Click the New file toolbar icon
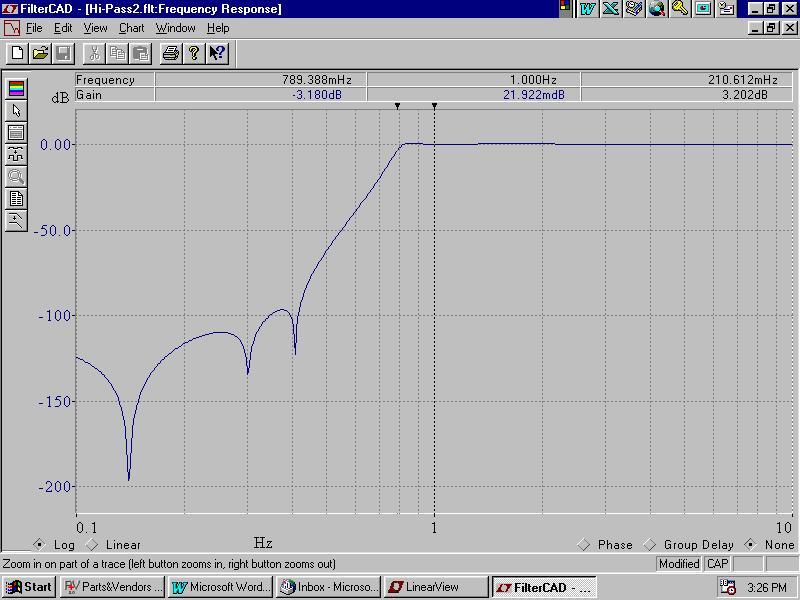This screenshot has height=600, width=800. coord(17,53)
